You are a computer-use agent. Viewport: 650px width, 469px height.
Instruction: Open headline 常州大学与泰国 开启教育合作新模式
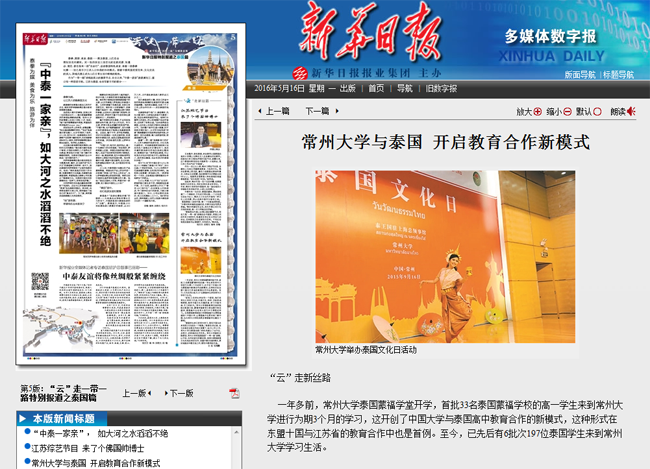point(96,463)
